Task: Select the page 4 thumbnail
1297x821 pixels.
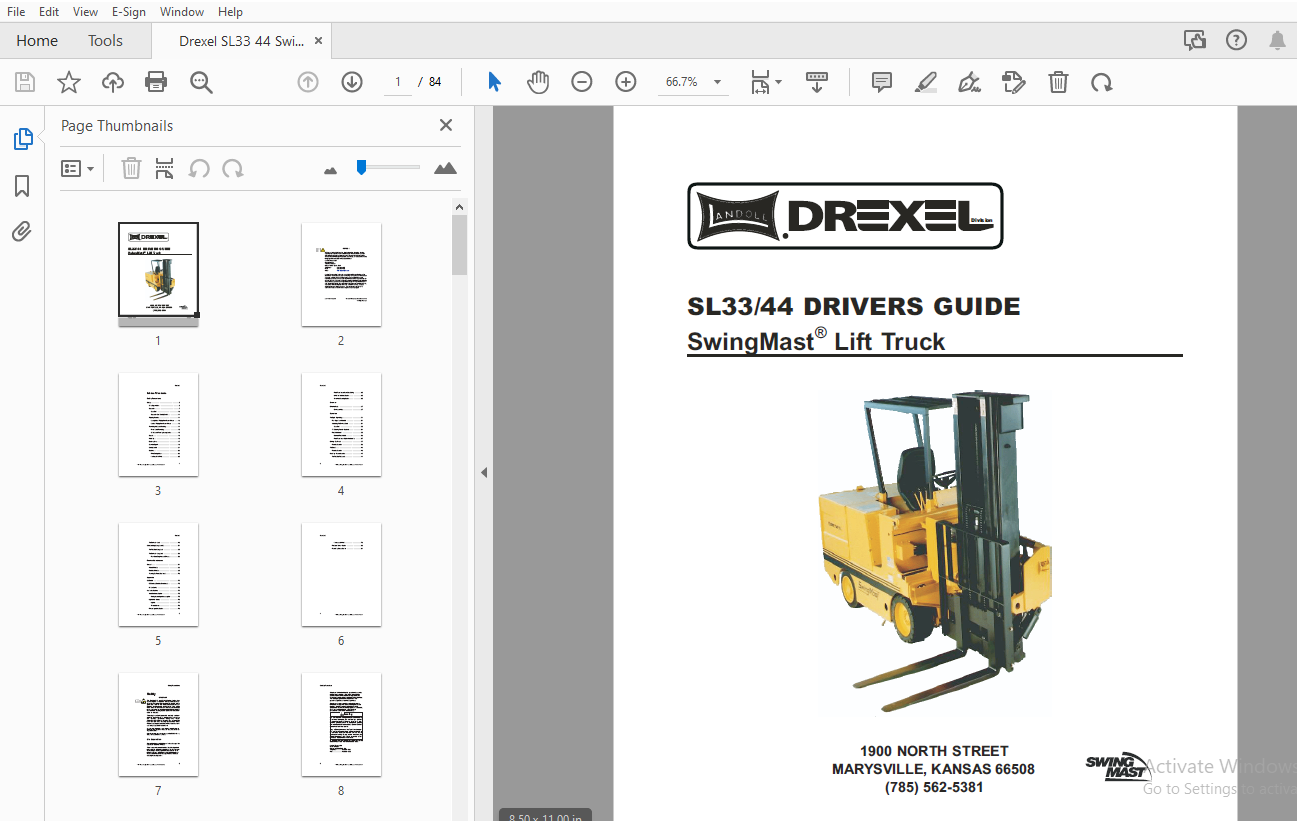Action: pos(341,424)
